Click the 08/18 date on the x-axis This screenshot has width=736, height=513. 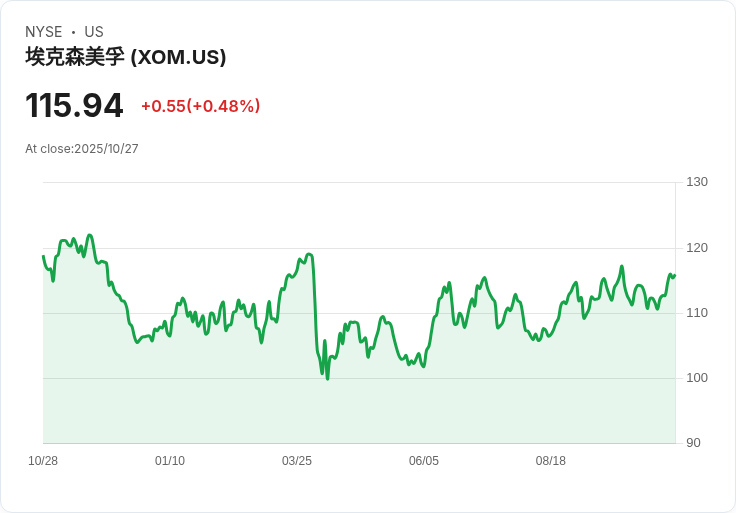pos(551,461)
